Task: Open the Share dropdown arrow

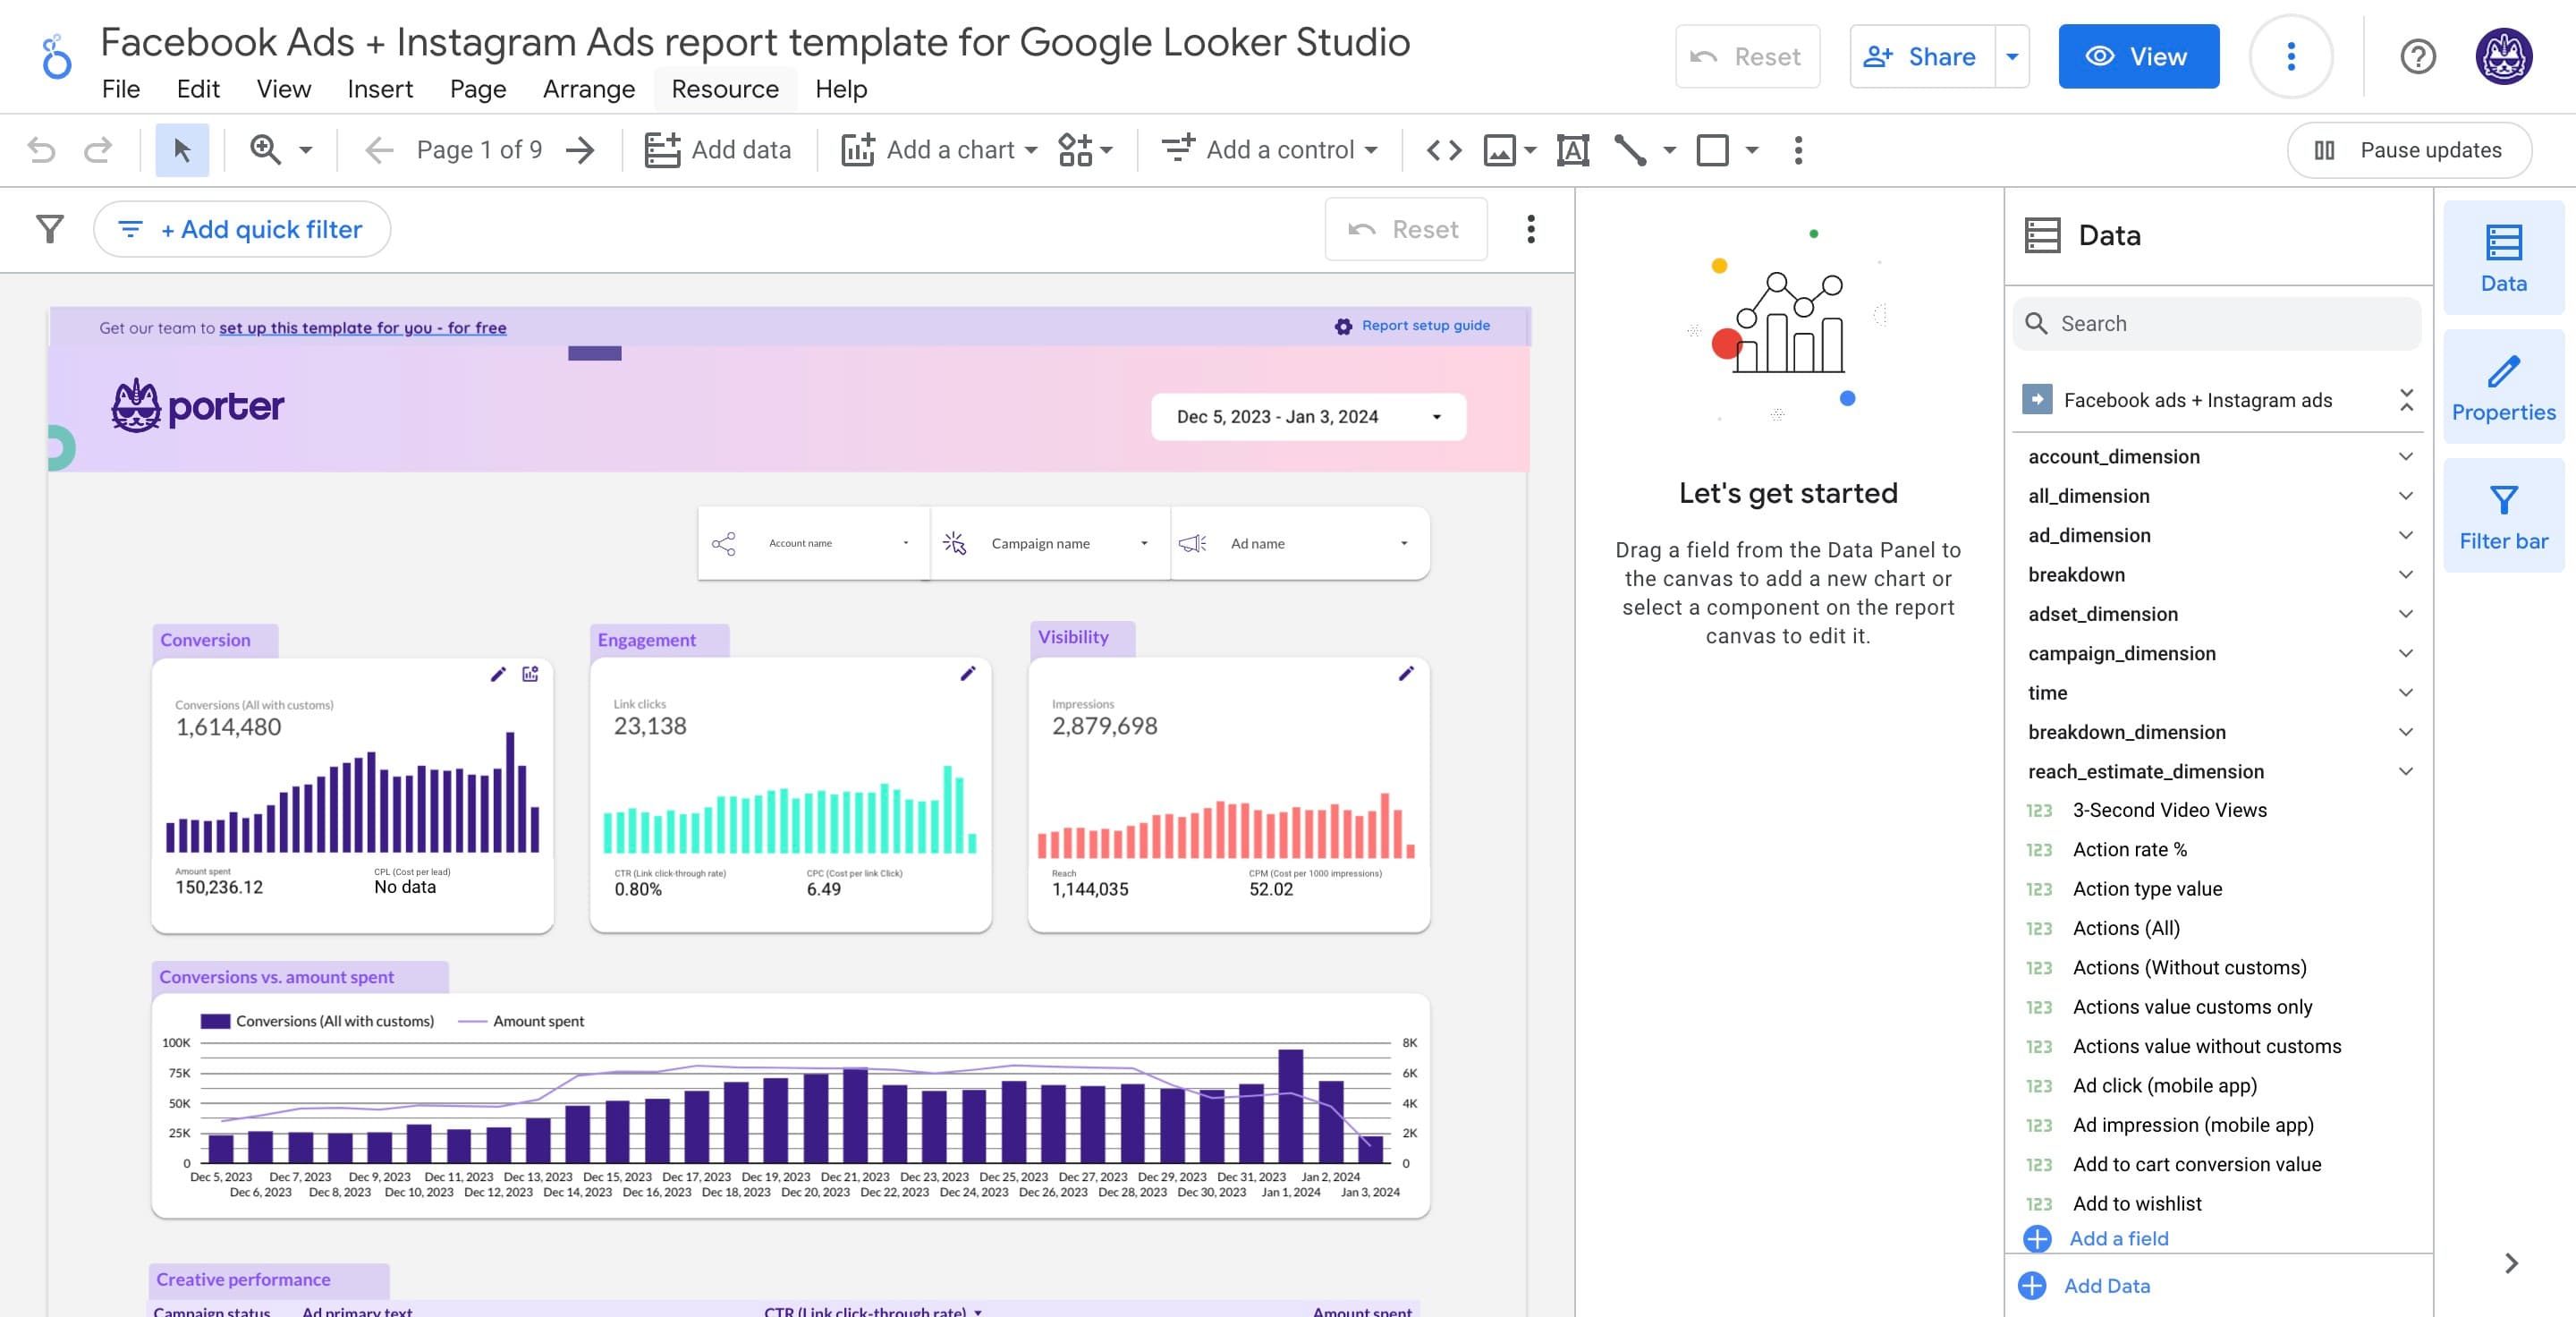Action: 2012,56
